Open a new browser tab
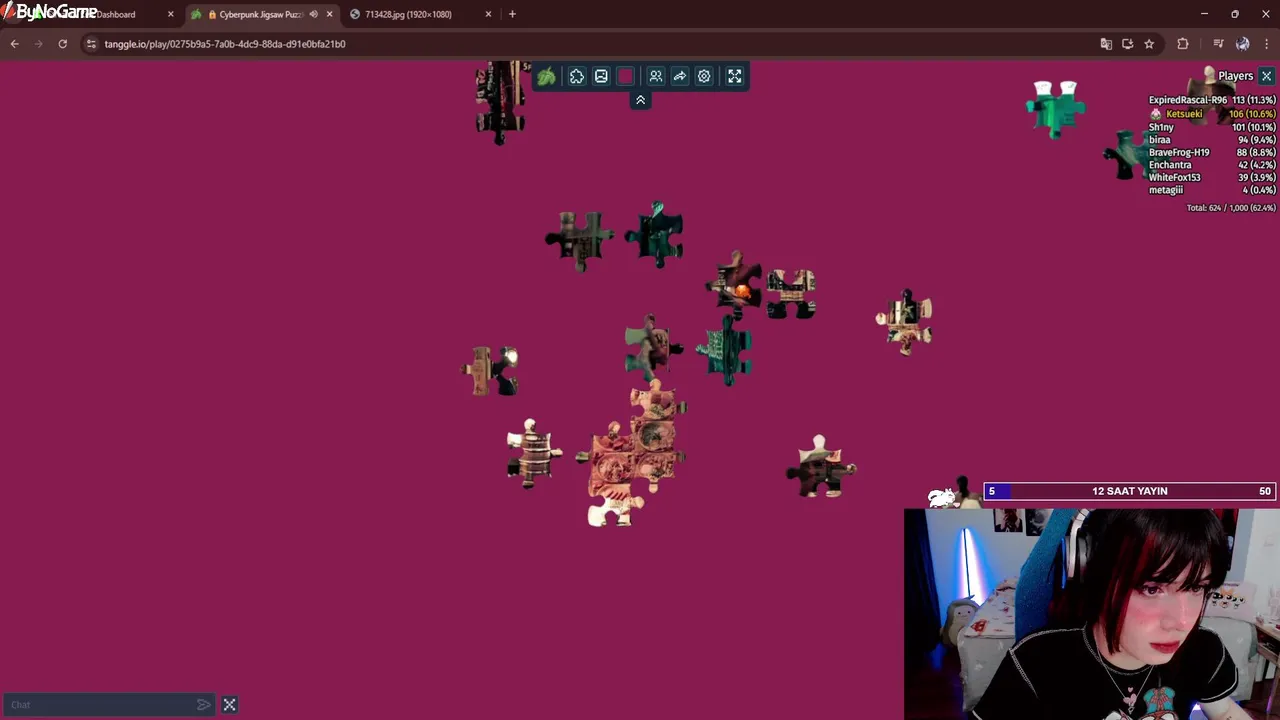Viewport: 1280px width, 720px height. pos(512,14)
